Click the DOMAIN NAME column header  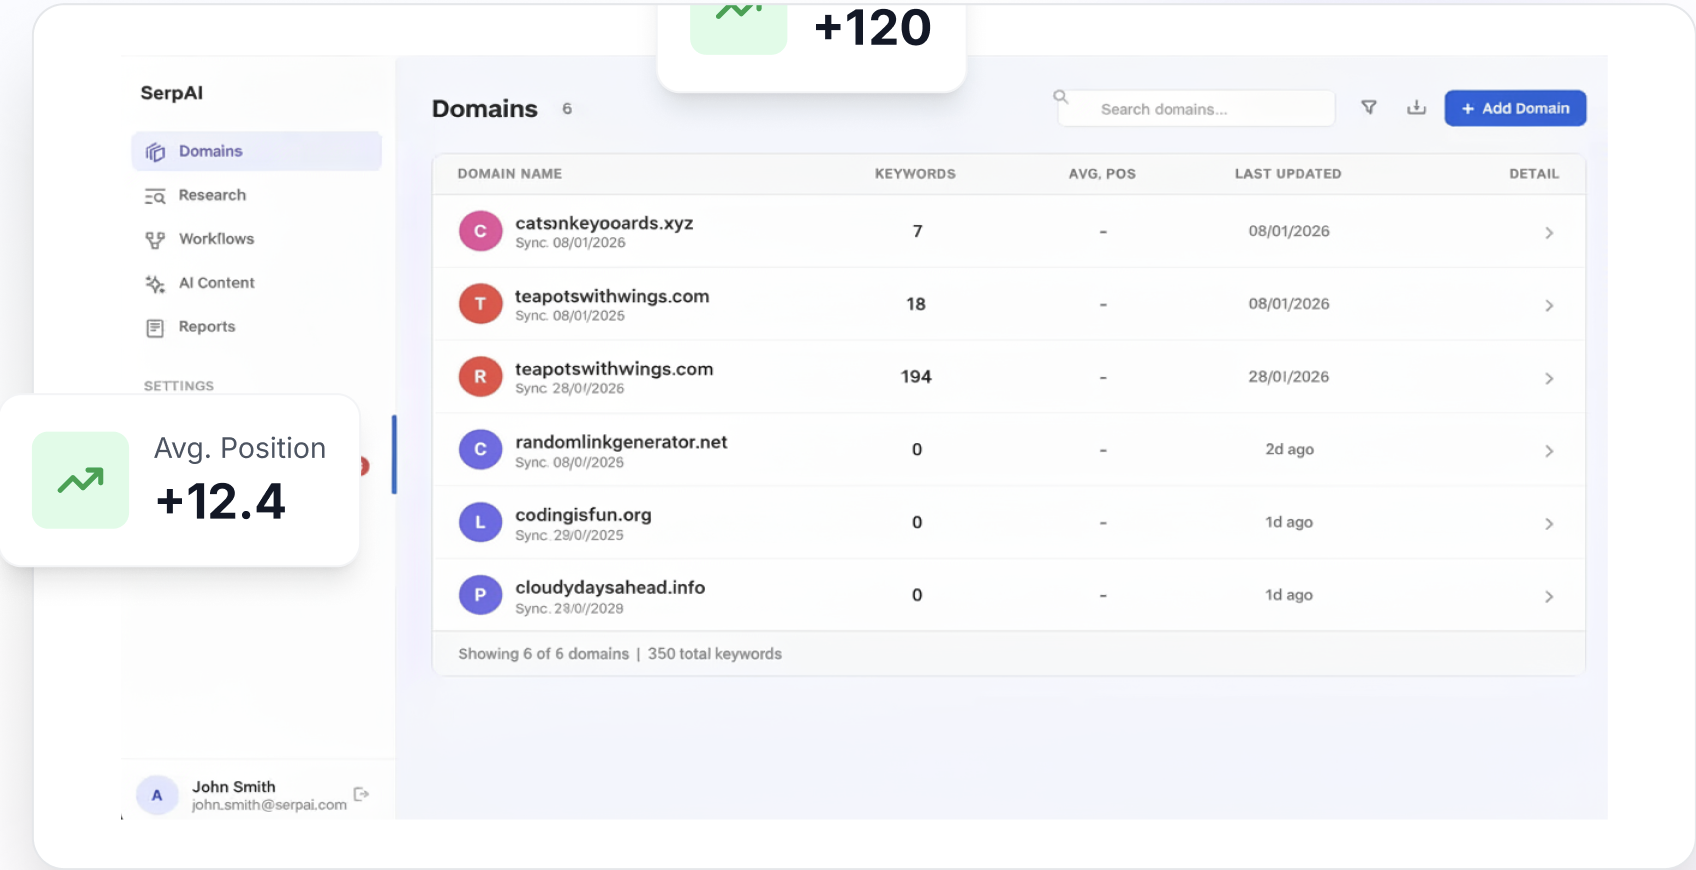(x=510, y=174)
